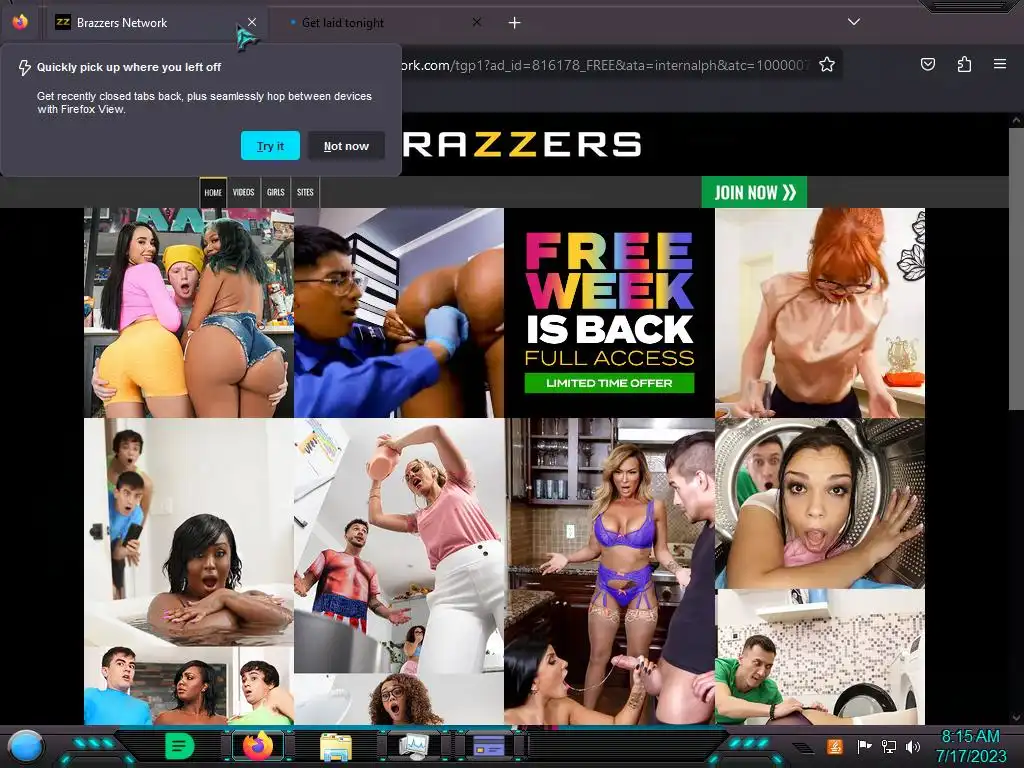Viewport: 1024px width, 768px height.
Task: Bookmark this page with the star icon
Action: pos(827,65)
